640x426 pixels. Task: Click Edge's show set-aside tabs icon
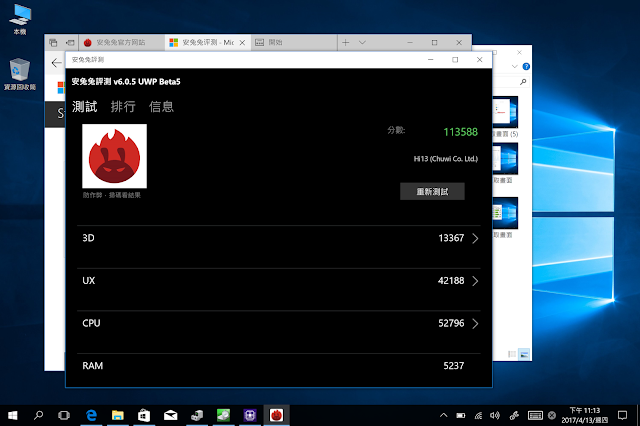[53, 42]
